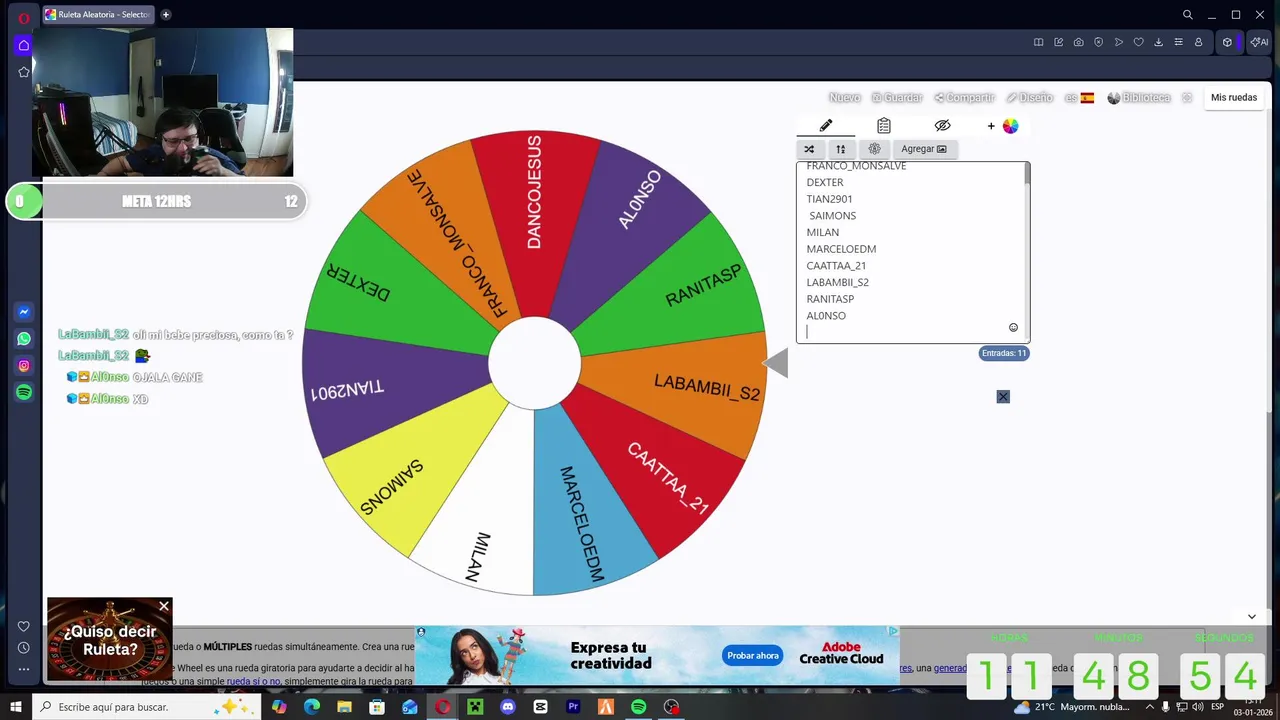Open Premiere Pro from the taskbar
Viewport: 1280px width, 720px height.
pos(573,707)
